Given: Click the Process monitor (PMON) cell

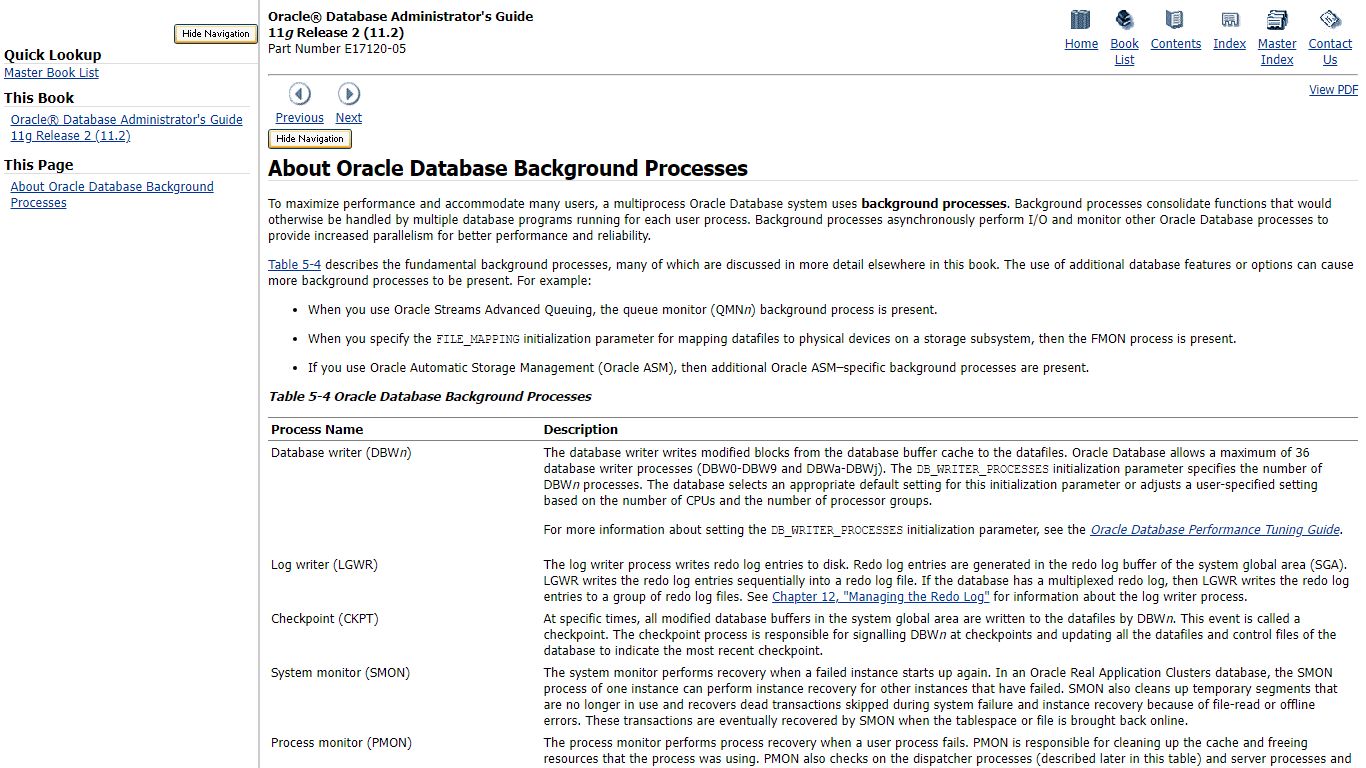Looking at the screenshot, I should click(x=341, y=743).
